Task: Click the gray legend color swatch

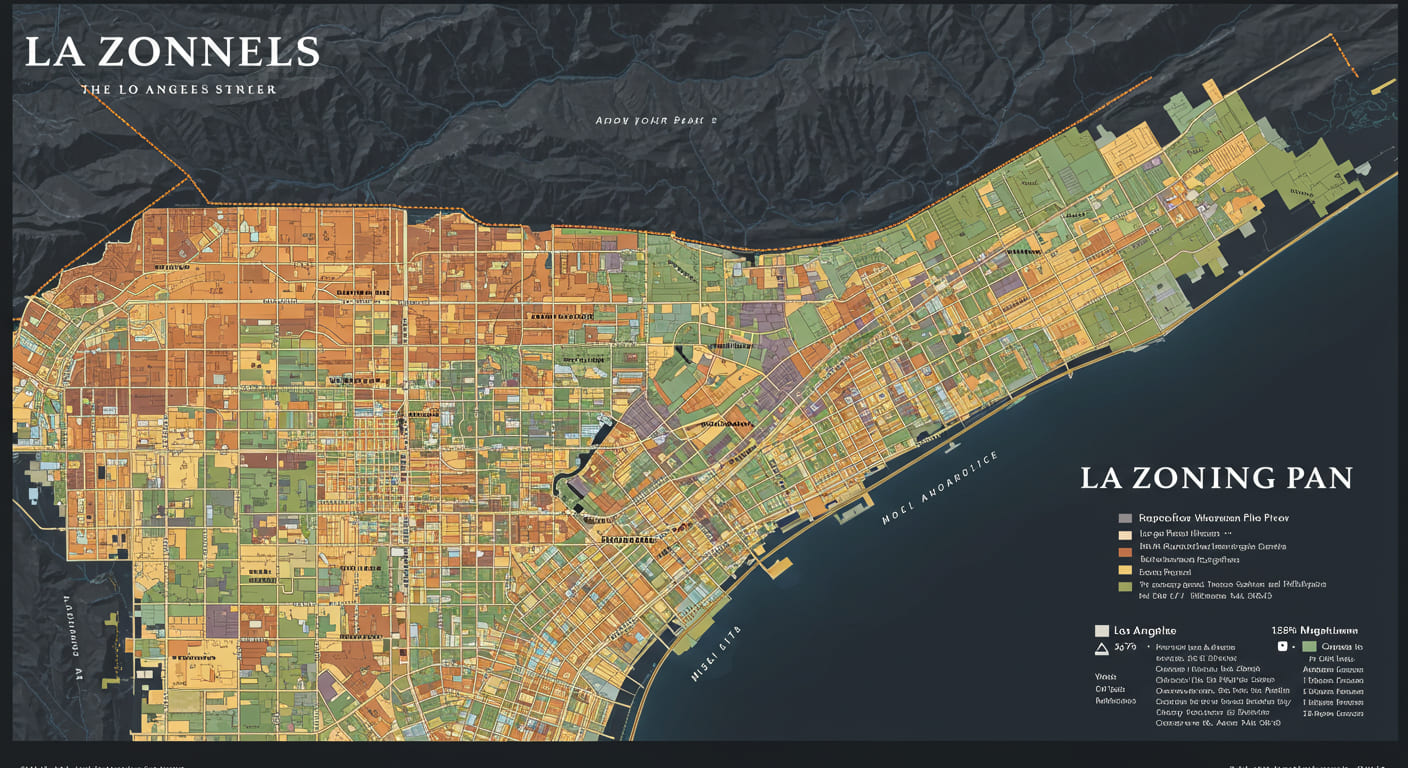Action: 1125,519
